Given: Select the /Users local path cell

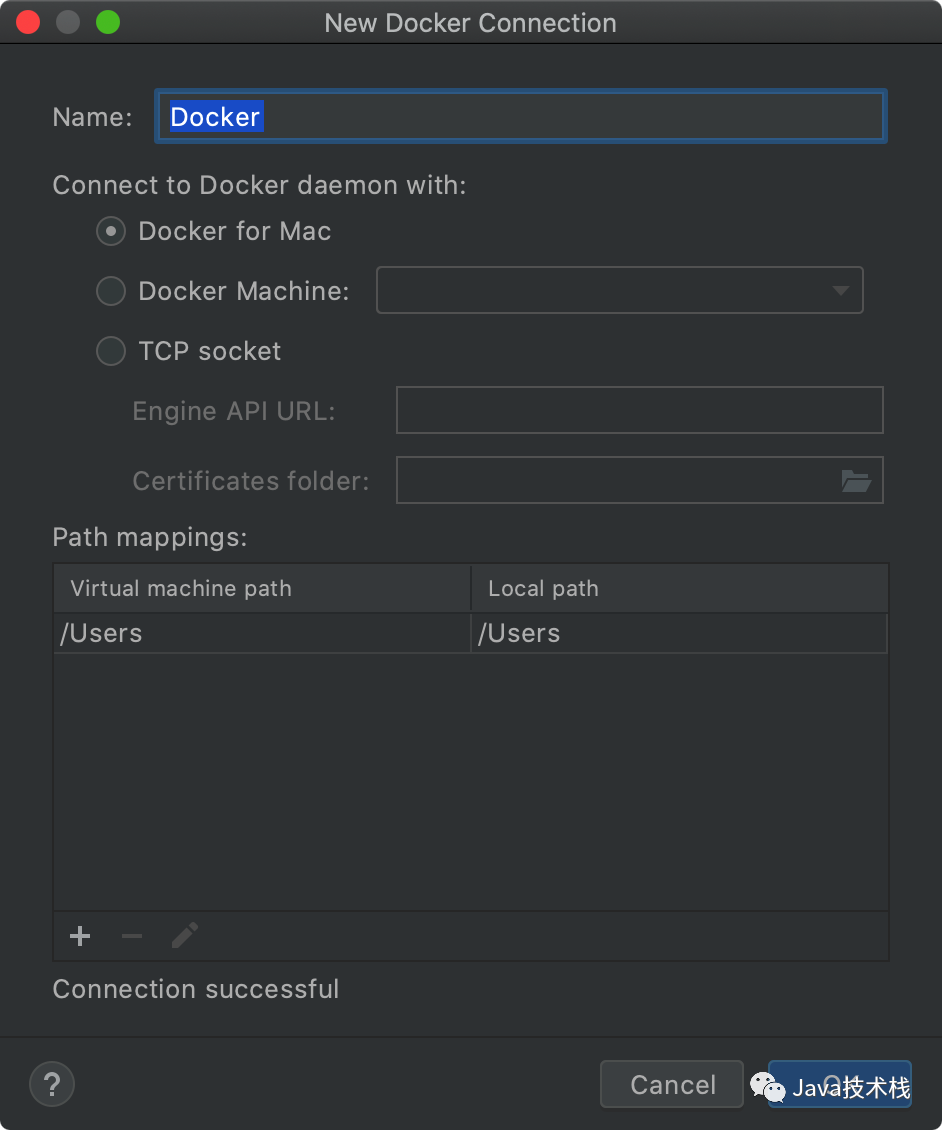Looking at the screenshot, I should click(x=680, y=633).
